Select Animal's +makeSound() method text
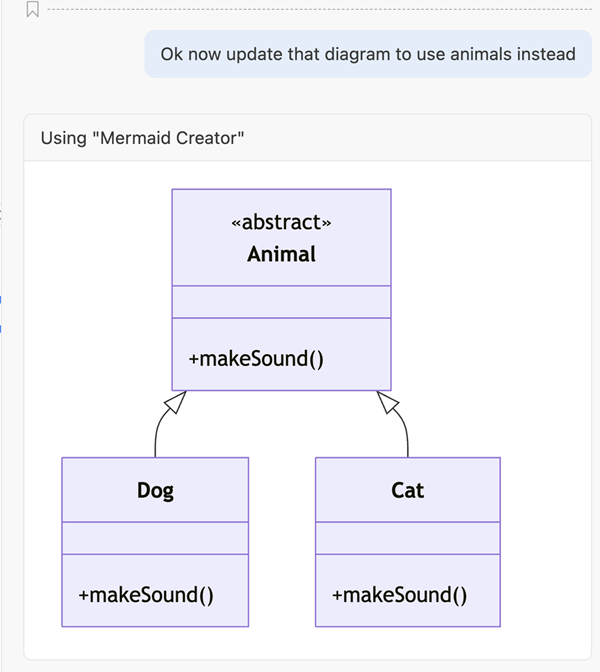This screenshot has width=600, height=672. 256,358
